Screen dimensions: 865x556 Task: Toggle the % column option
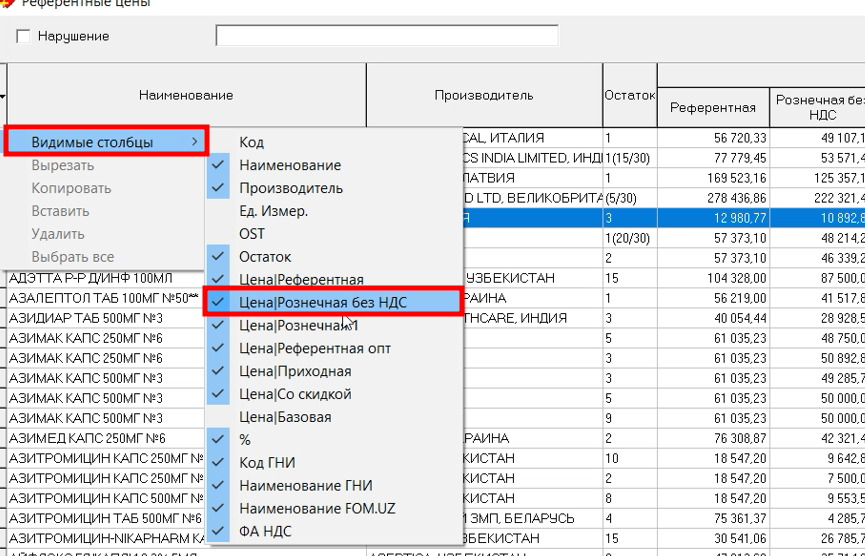pos(334,440)
